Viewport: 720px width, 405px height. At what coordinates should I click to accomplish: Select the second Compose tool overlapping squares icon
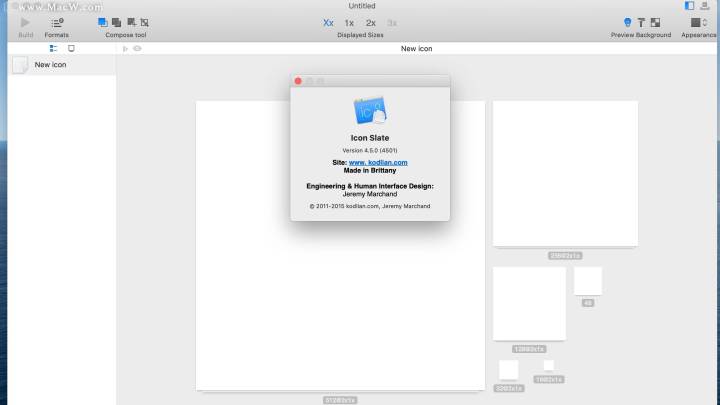pos(117,22)
